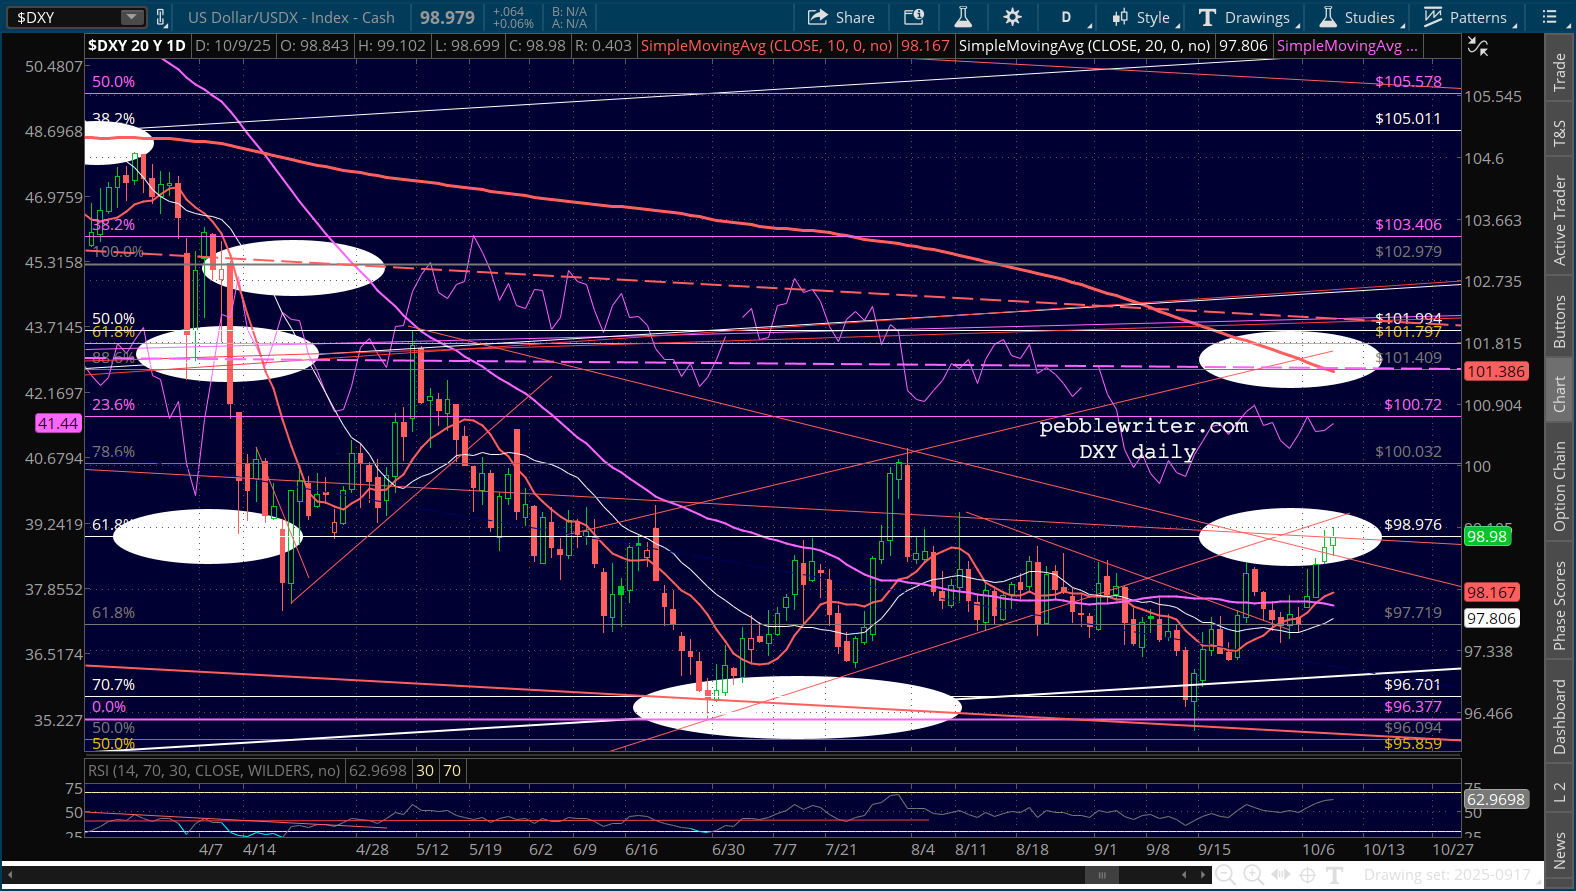Click the flask icon beside the gear
The width and height of the screenshot is (1576, 891).
coord(963,17)
